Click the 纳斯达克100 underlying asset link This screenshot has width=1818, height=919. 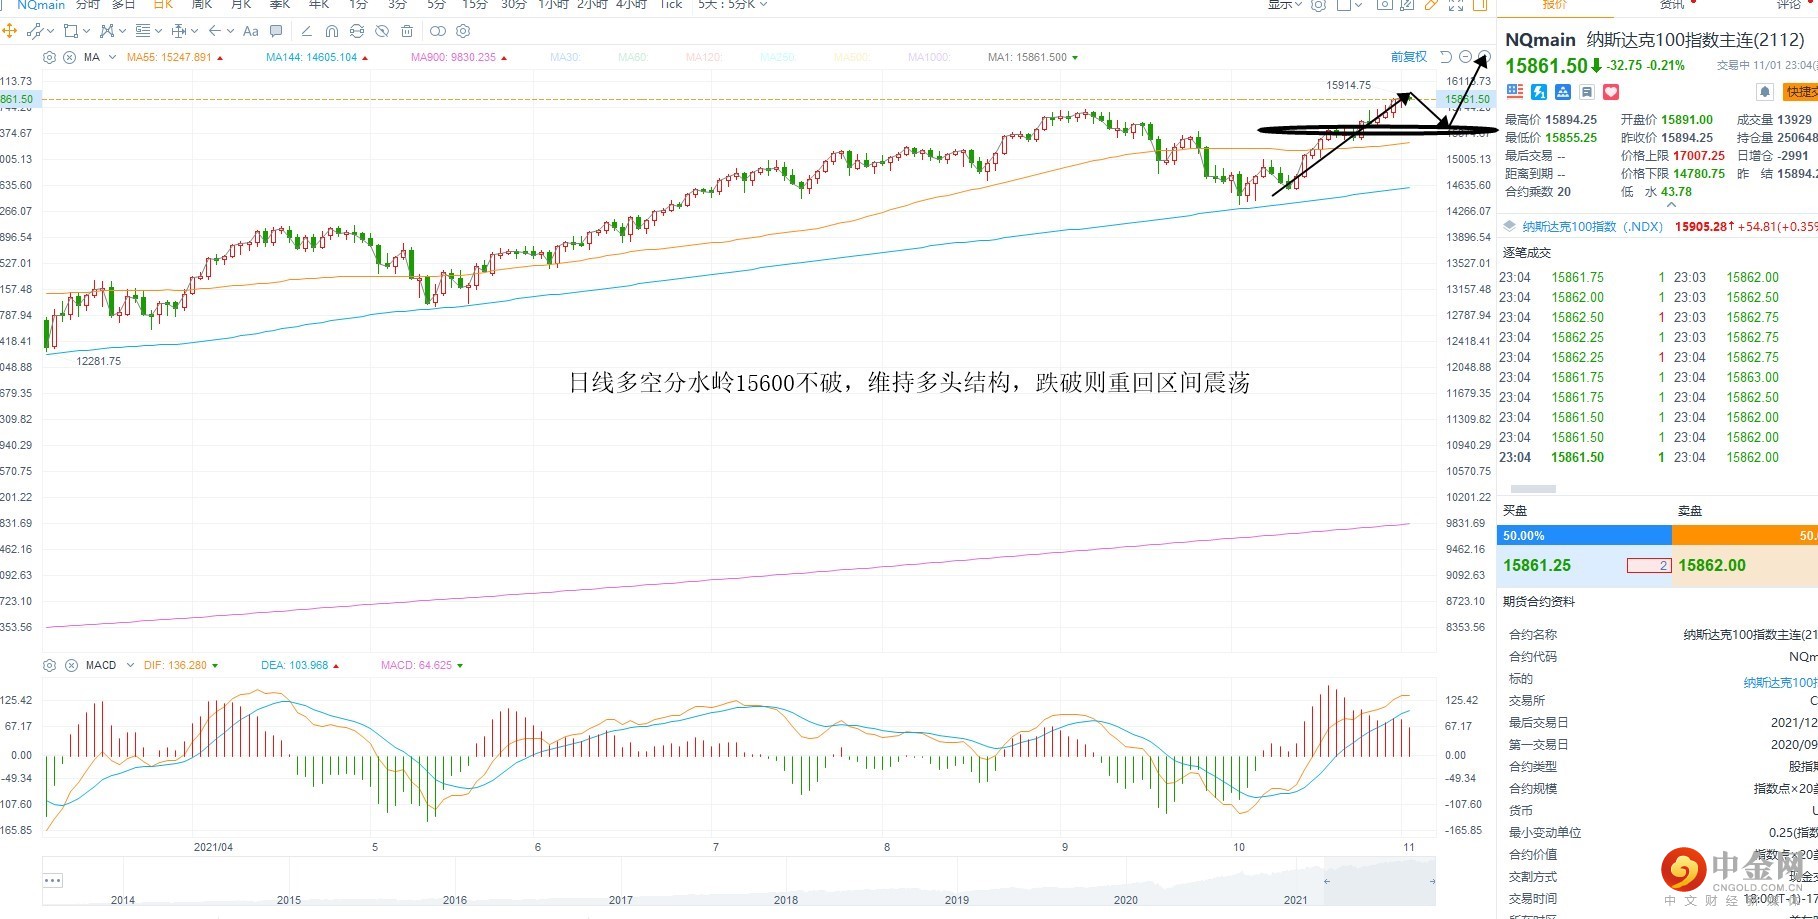[1780, 682]
